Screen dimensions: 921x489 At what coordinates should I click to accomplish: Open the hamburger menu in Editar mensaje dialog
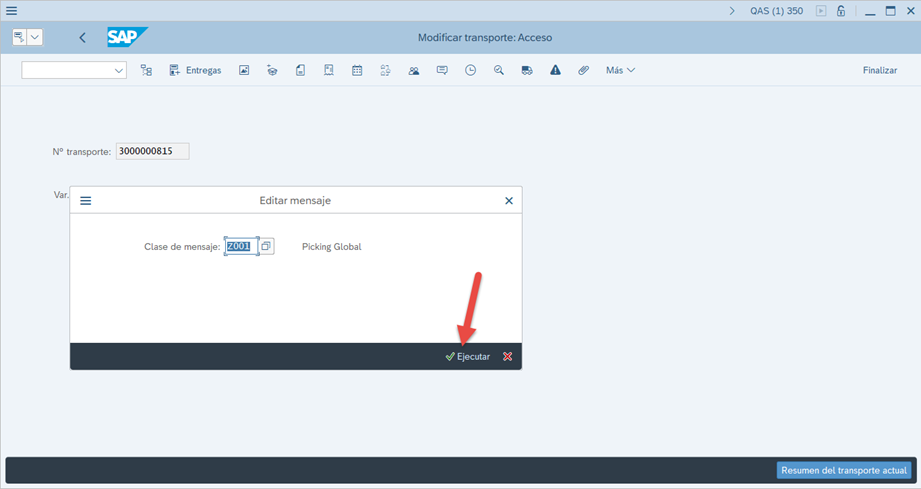tap(86, 201)
